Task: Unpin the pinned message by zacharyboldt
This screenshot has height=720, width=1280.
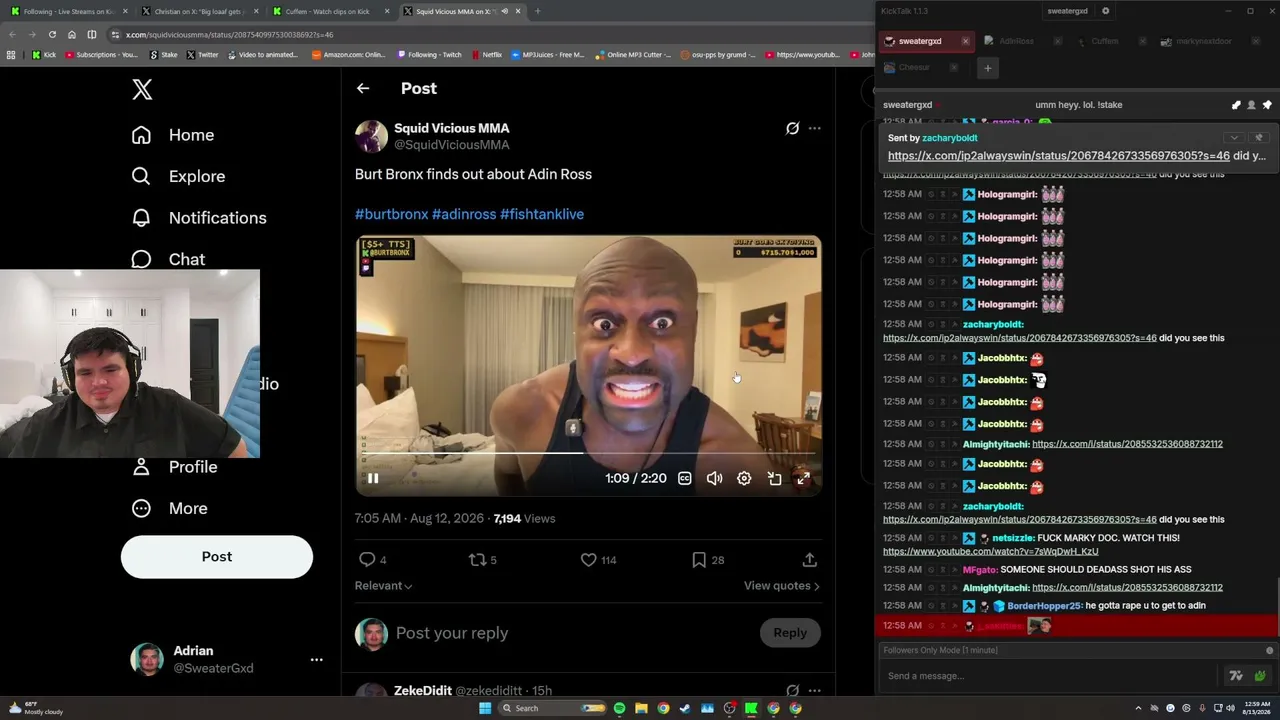Action: point(1259,137)
